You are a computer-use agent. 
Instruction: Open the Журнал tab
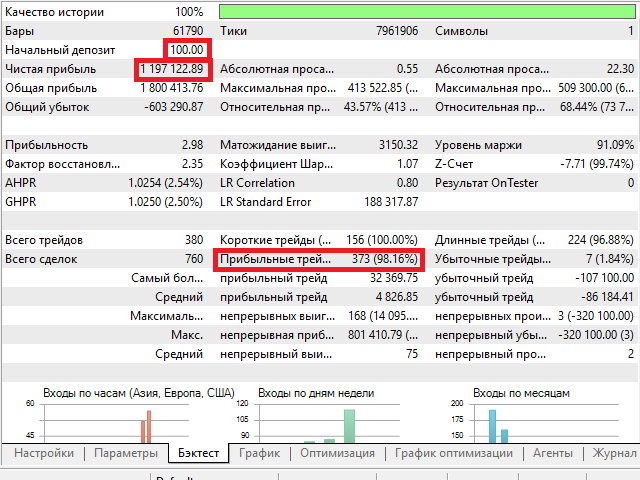pos(615,453)
